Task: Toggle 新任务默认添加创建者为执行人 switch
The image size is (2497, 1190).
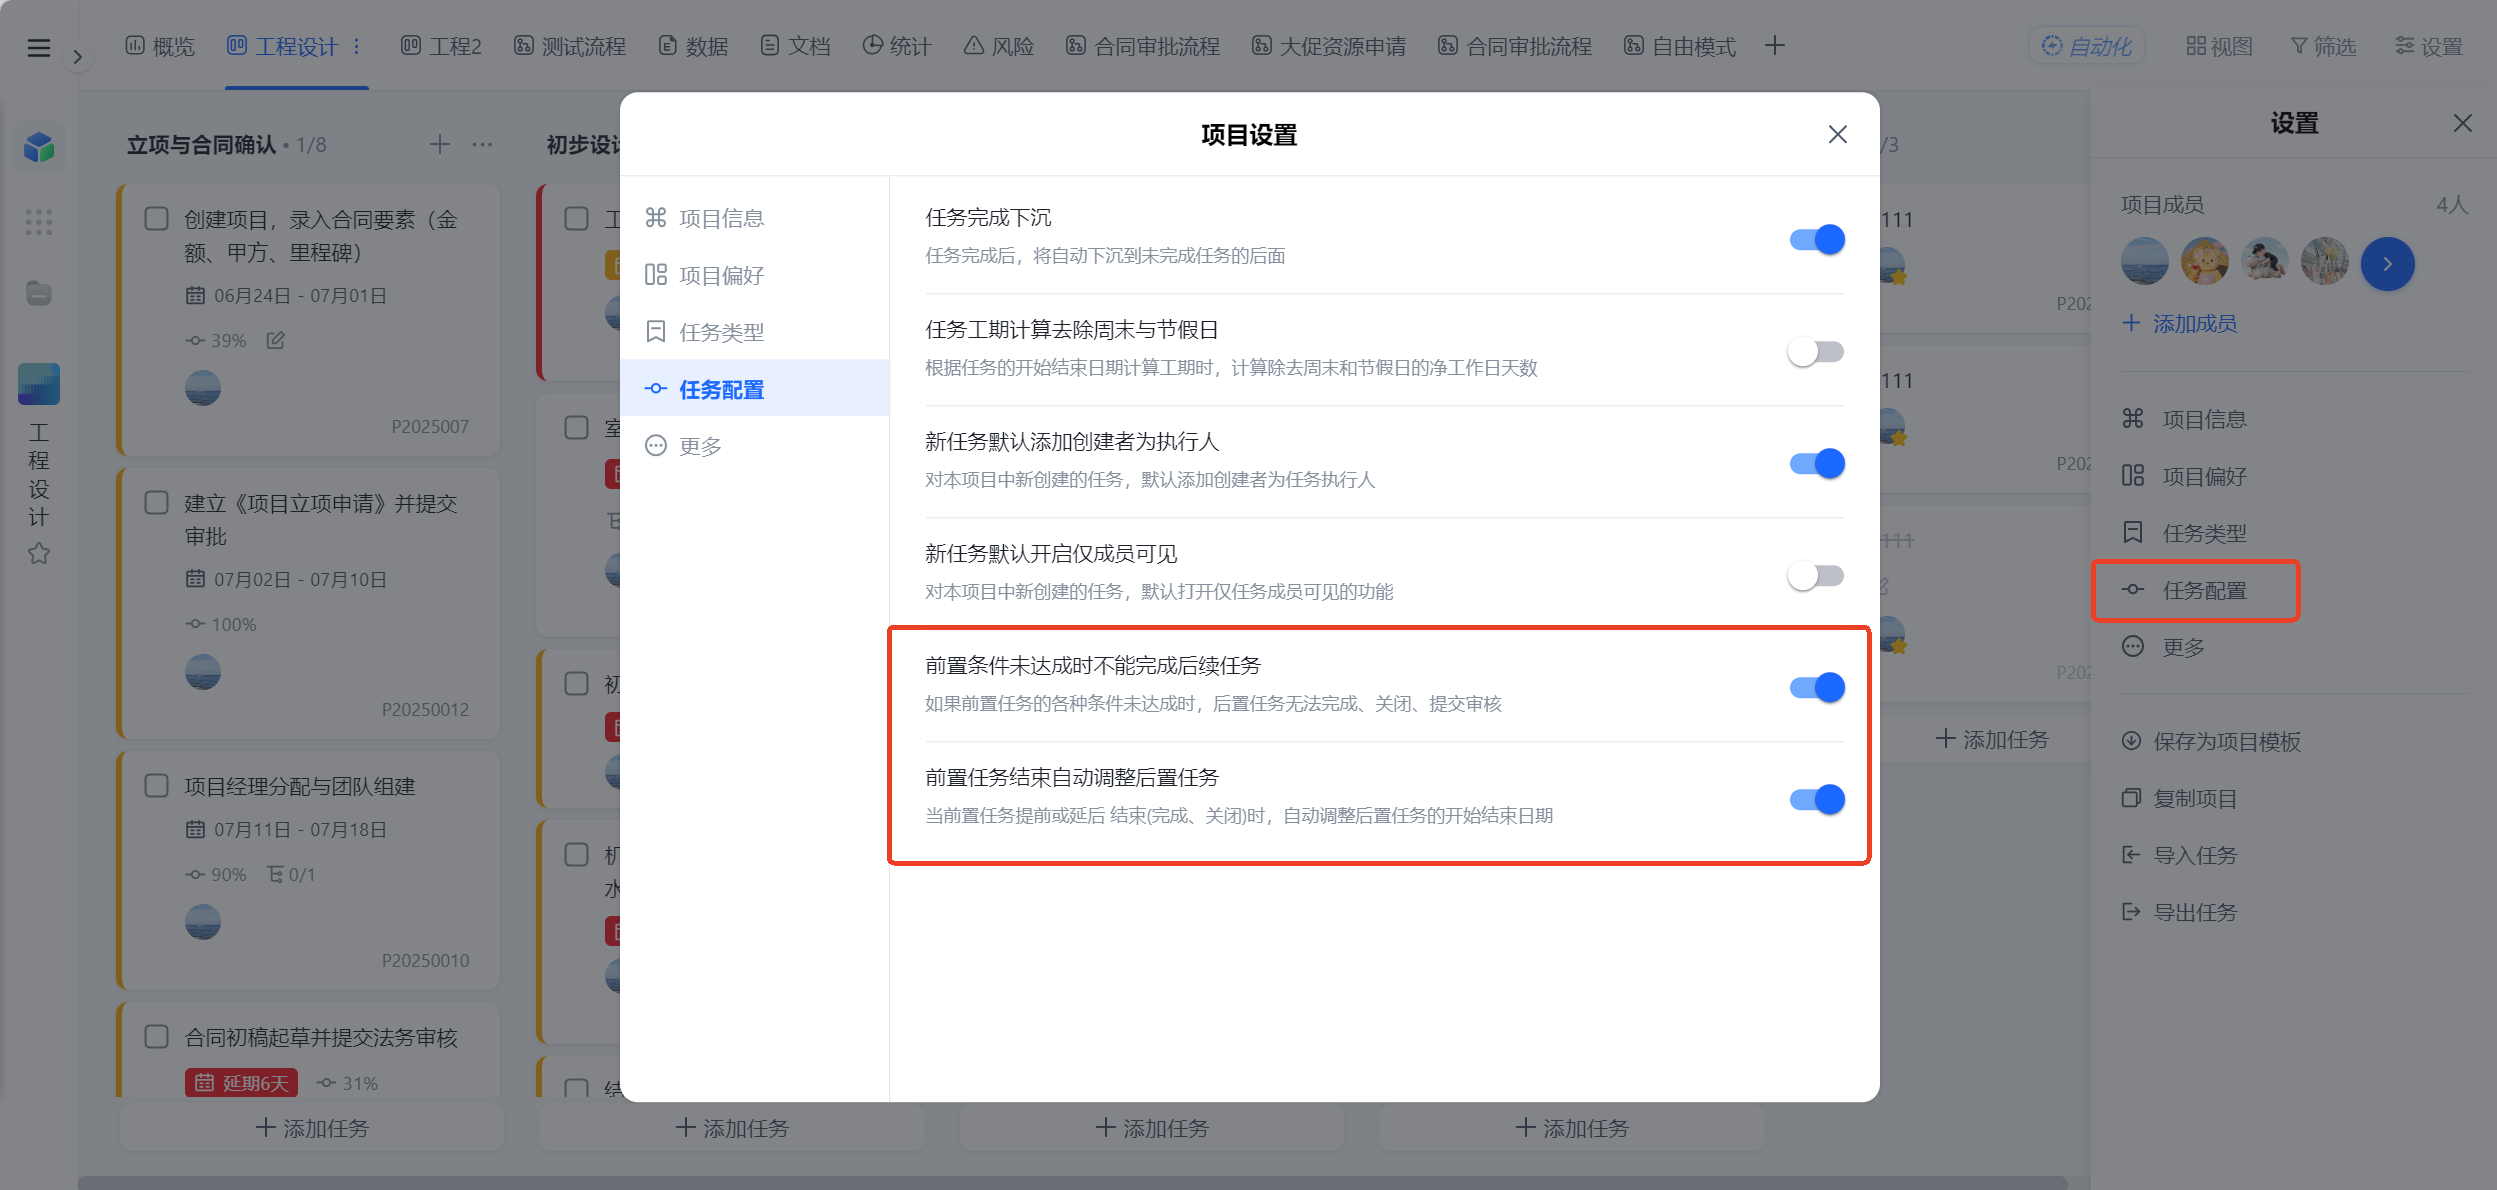Action: (1816, 464)
